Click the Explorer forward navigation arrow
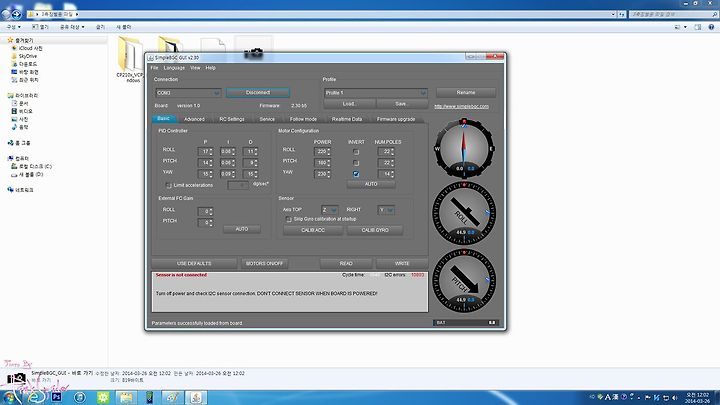This screenshot has height=405, width=720. click(x=17, y=14)
